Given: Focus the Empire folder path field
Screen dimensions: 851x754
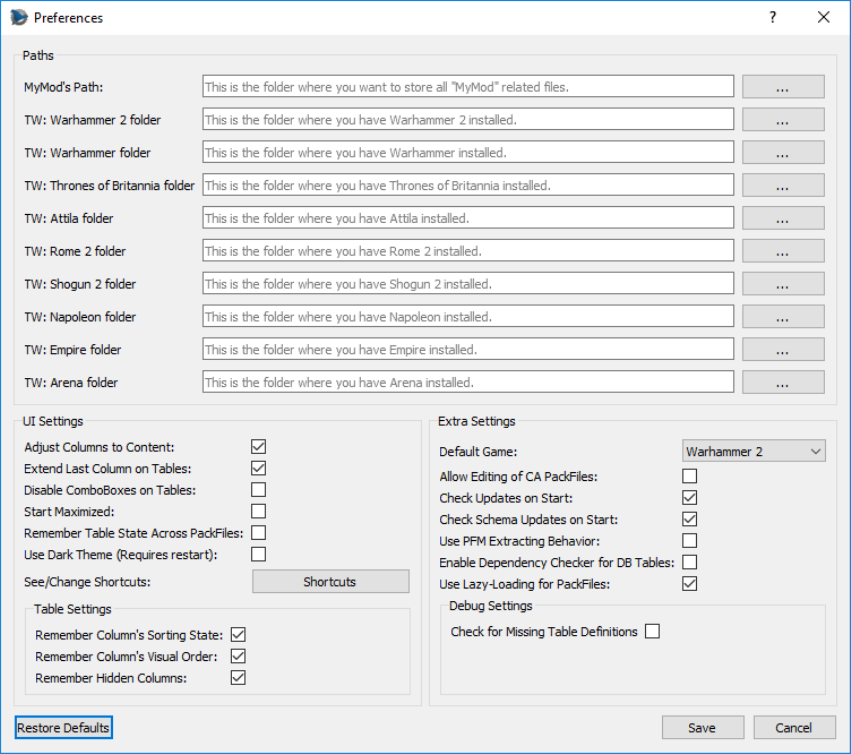Looking at the screenshot, I should [x=468, y=350].
